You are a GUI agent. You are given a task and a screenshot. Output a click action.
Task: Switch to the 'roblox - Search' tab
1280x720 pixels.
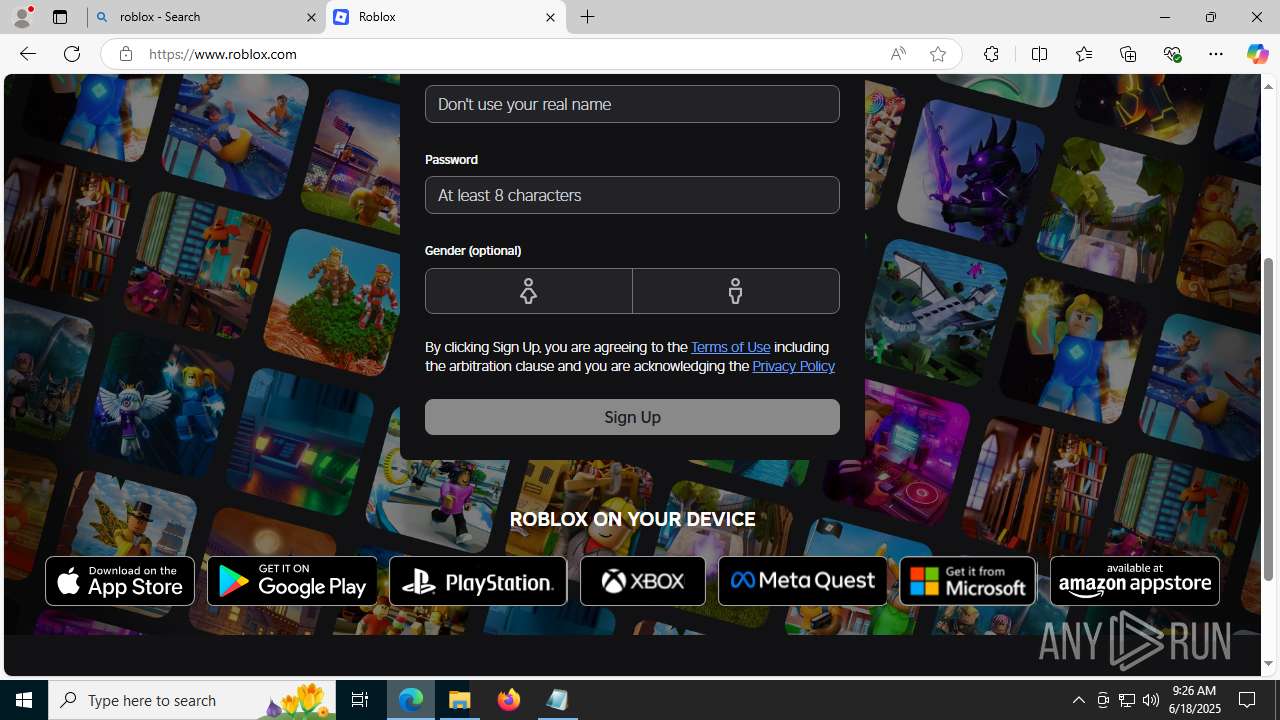(x=205, y=17)
